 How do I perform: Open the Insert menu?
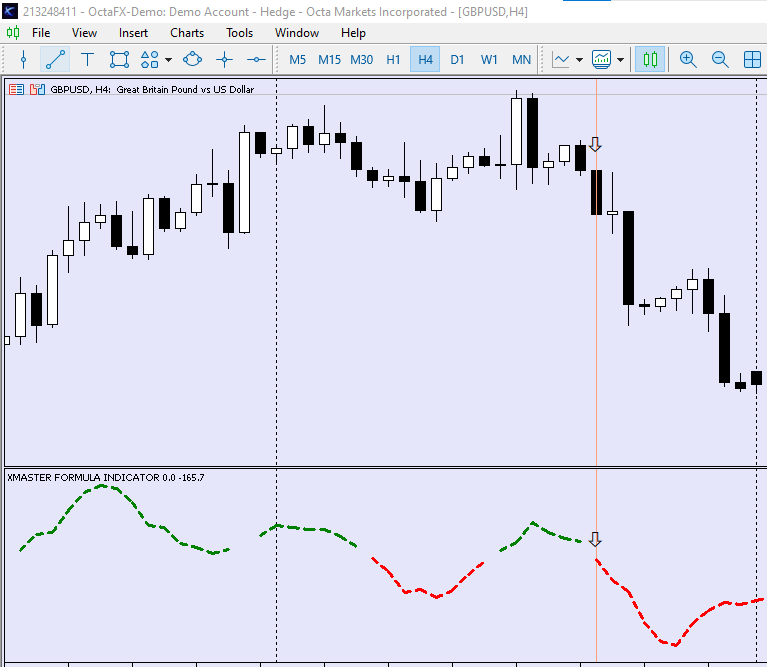click(133, 33)
